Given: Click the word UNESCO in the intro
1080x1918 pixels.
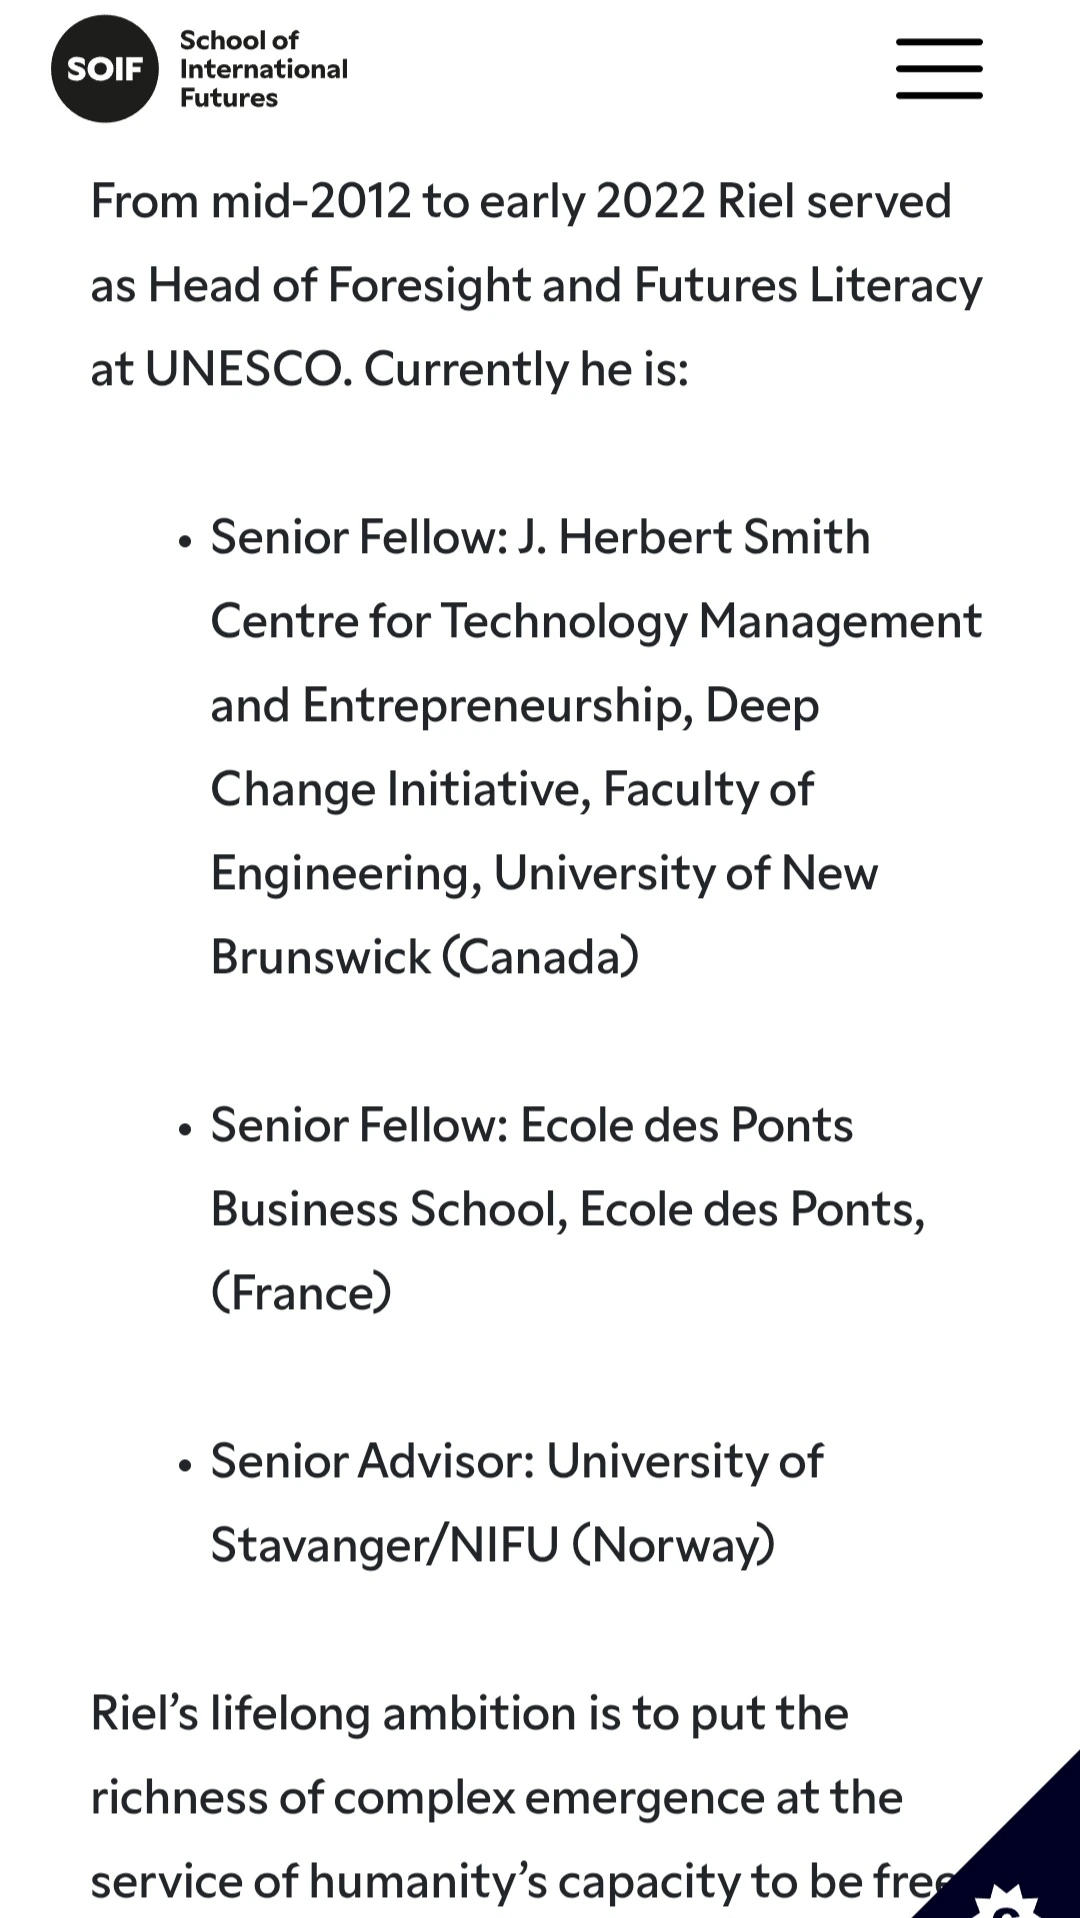Looking at the screenshot, I should point(248,369).
